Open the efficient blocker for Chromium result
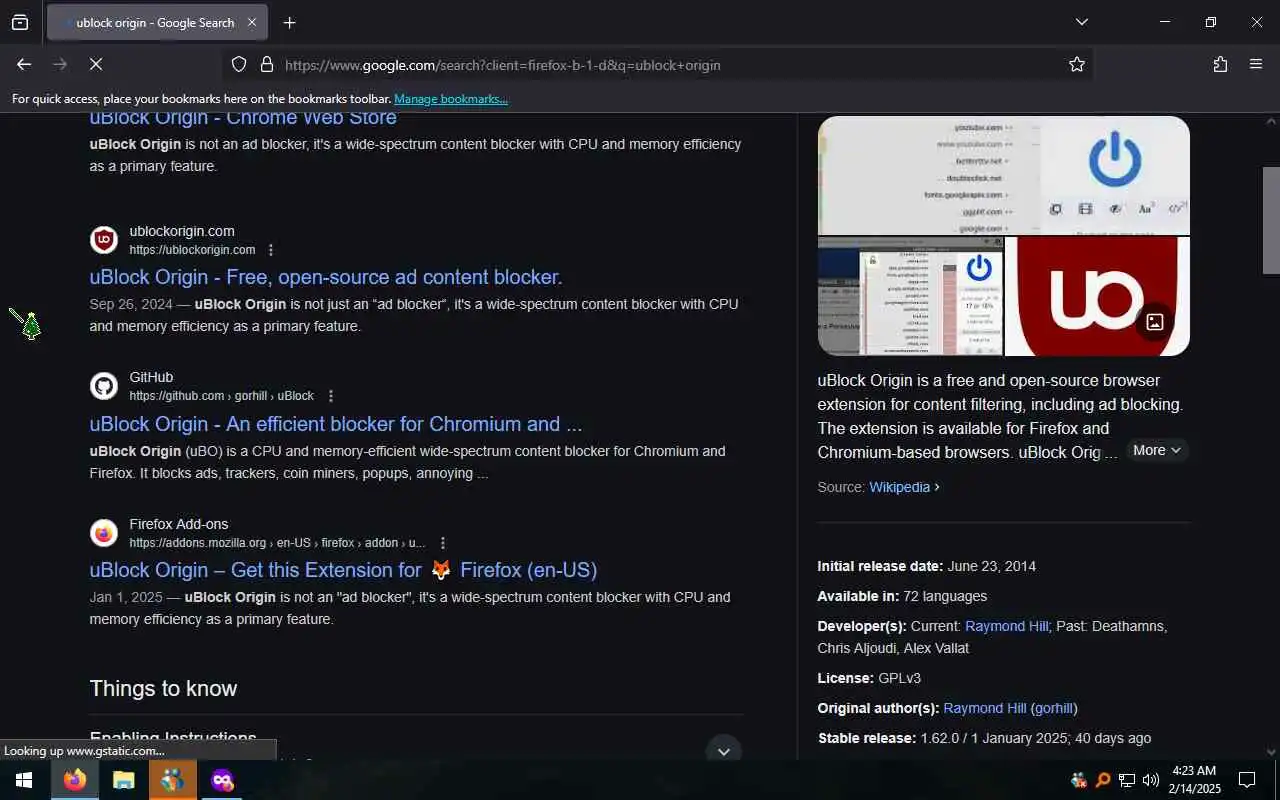This screenshot has width=1280, height=800. 336,424
